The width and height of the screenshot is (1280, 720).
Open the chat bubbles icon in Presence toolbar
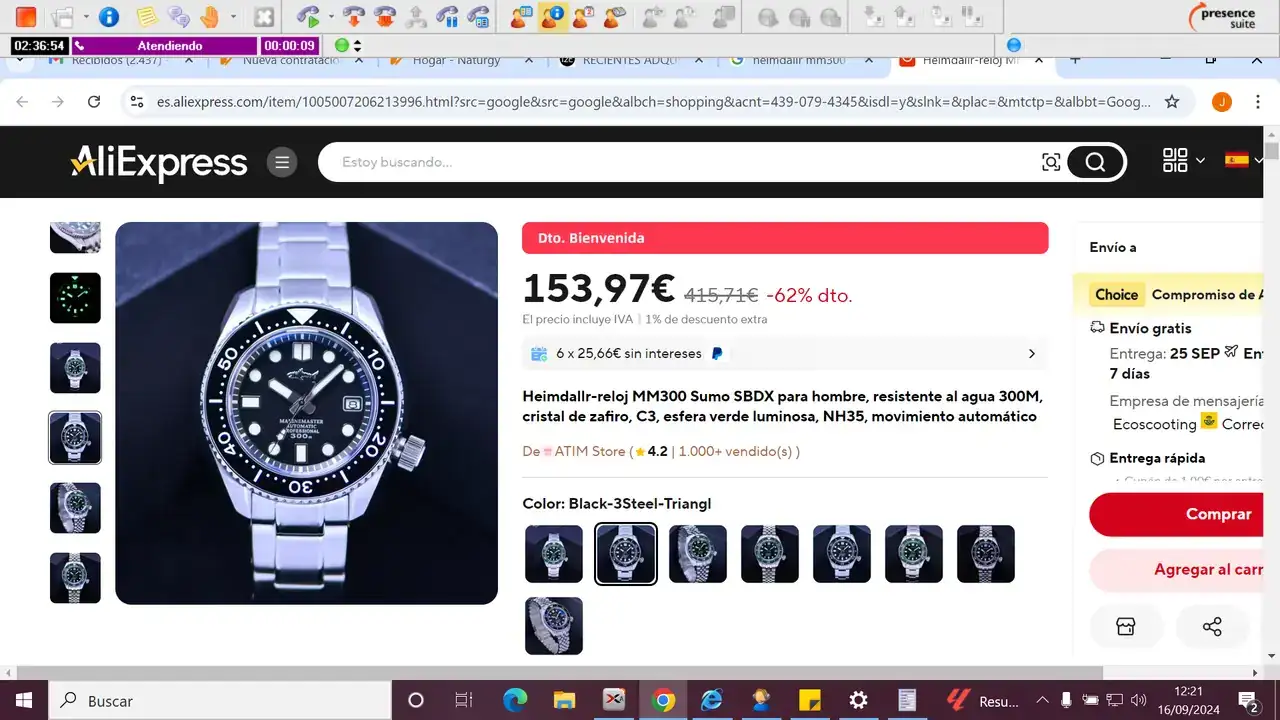(178, 17)
